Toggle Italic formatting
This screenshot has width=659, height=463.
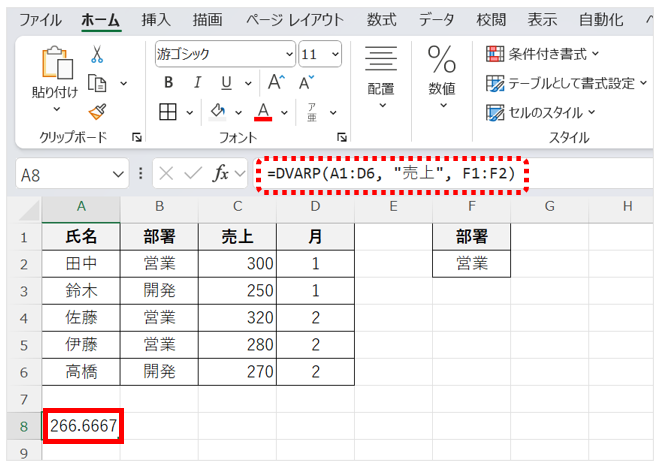click(x=196, y=83)
